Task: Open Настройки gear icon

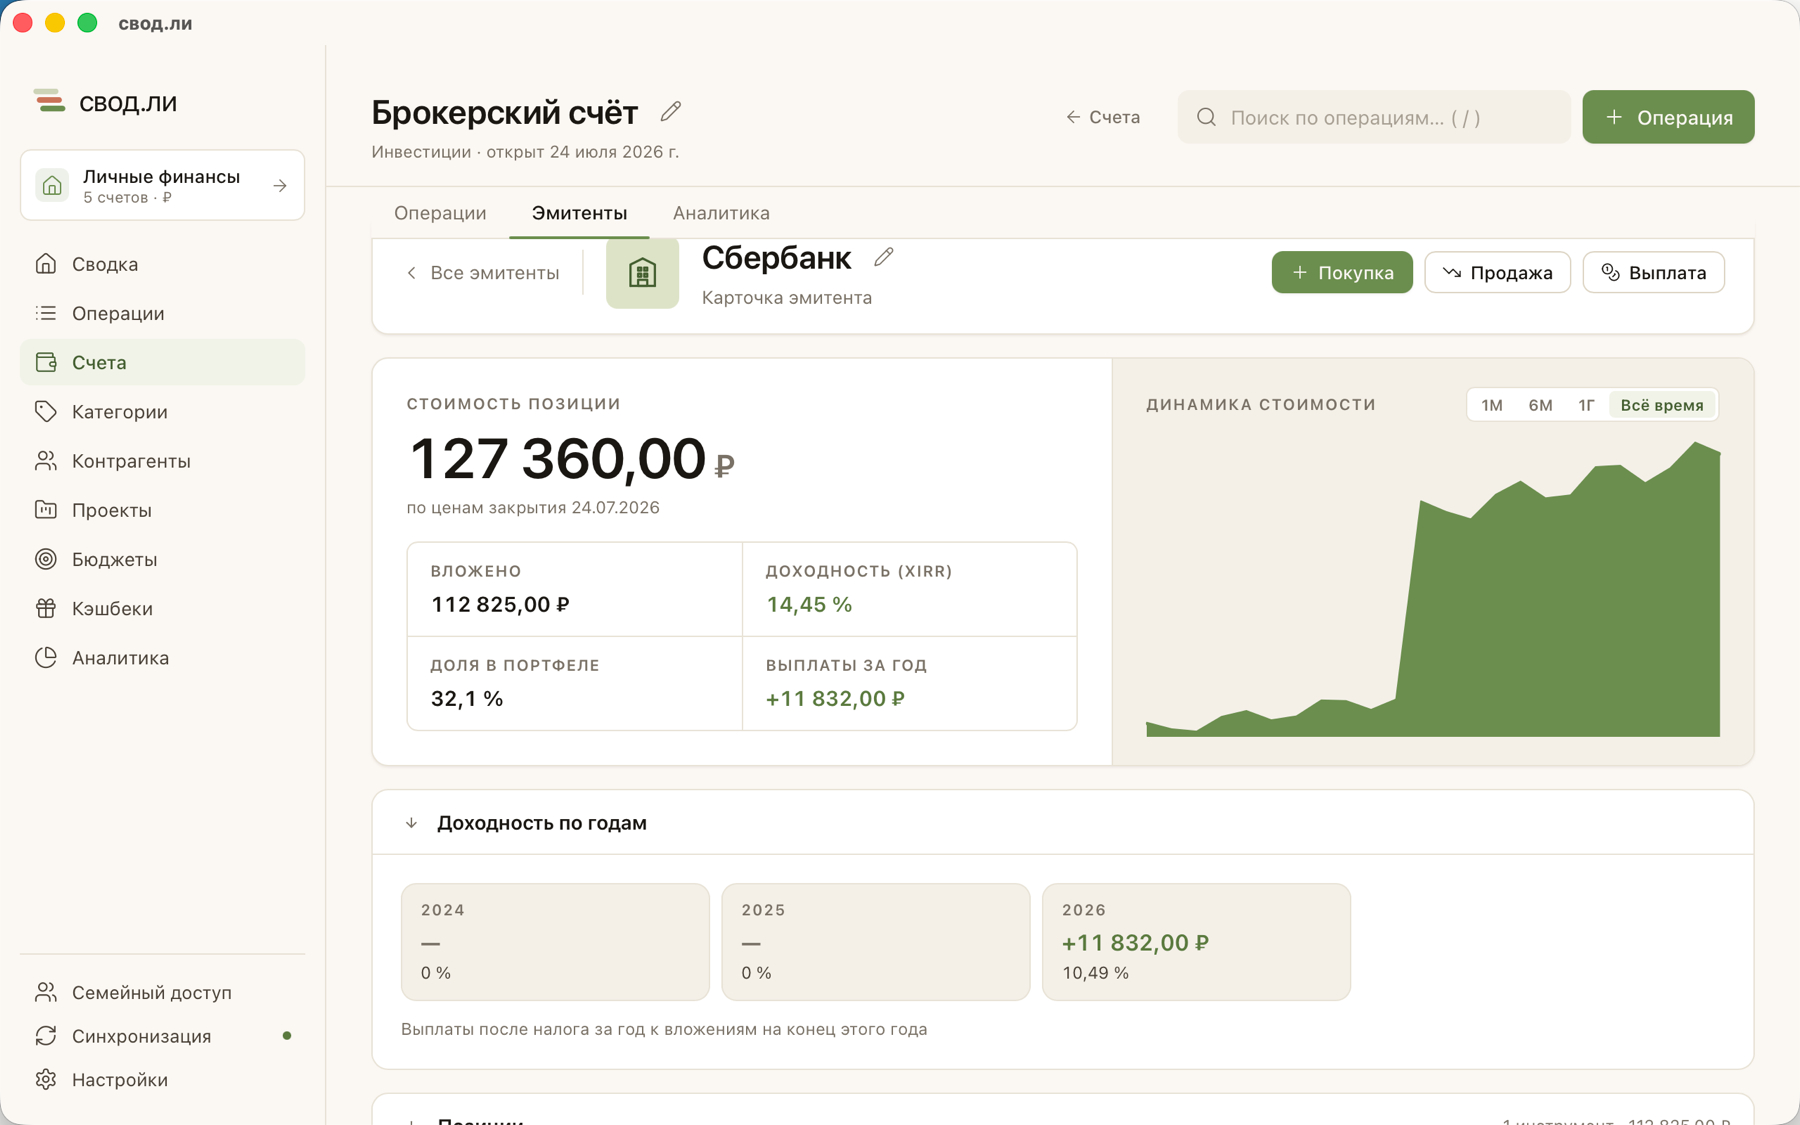Action: click(46, 1079)
